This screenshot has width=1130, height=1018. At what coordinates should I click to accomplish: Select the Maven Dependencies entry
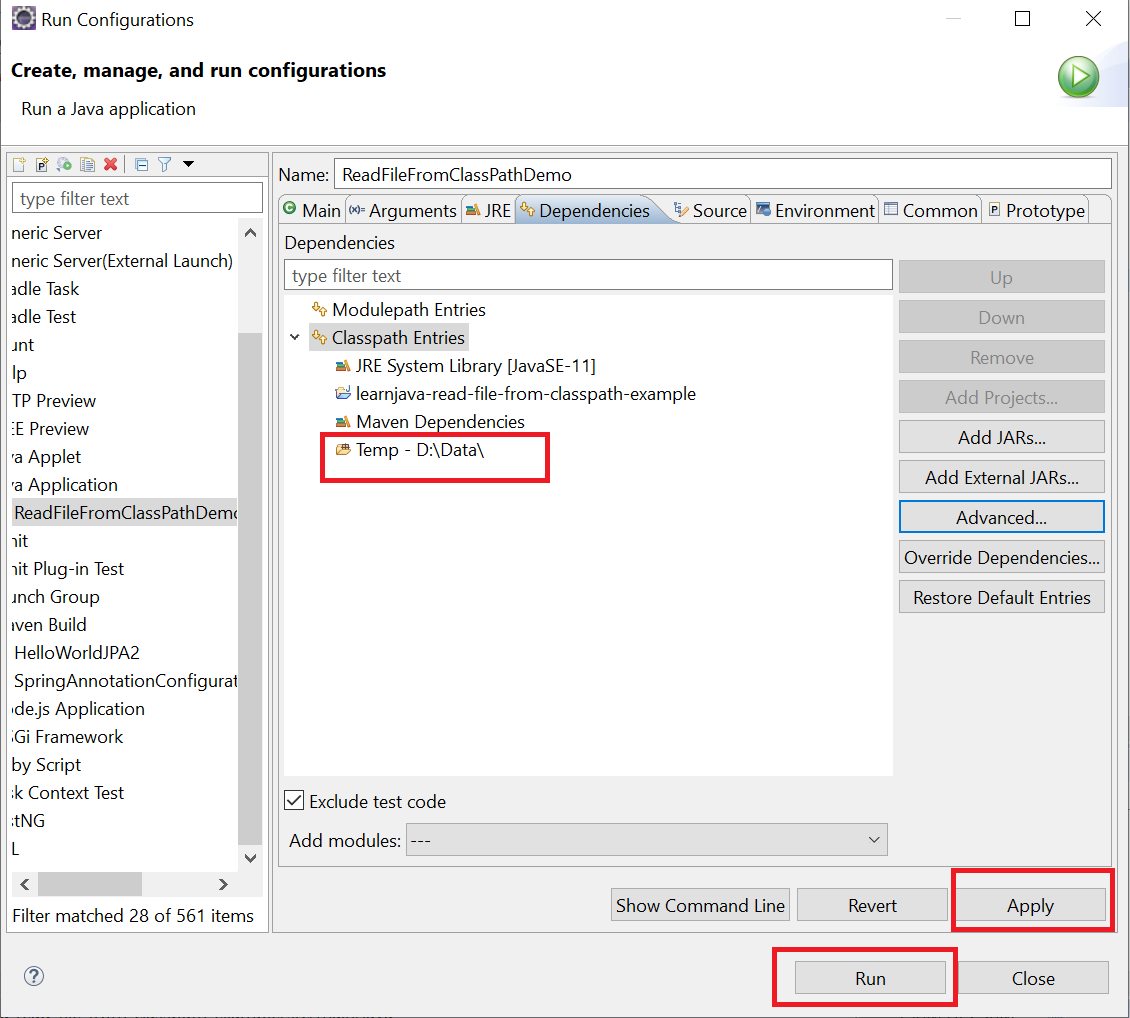click(439, 422)
